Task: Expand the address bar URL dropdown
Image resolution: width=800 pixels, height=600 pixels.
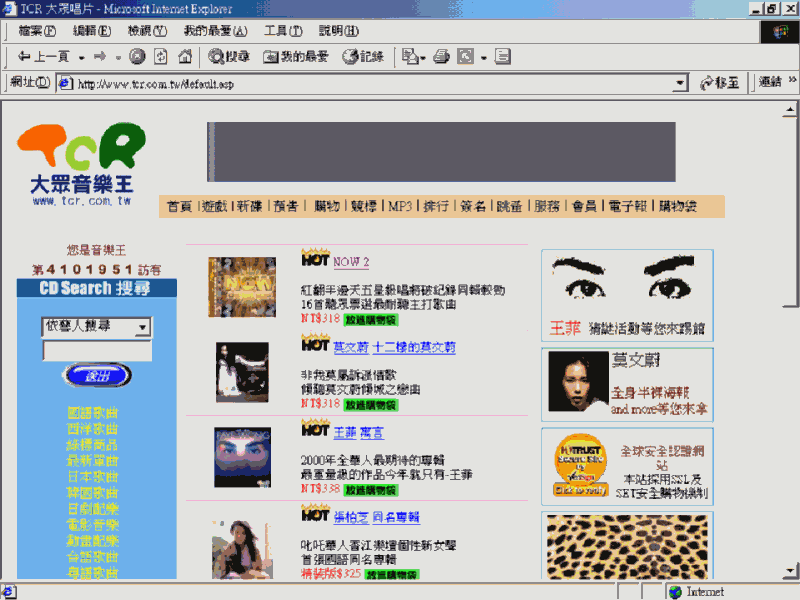Action: tap(681, 83)
